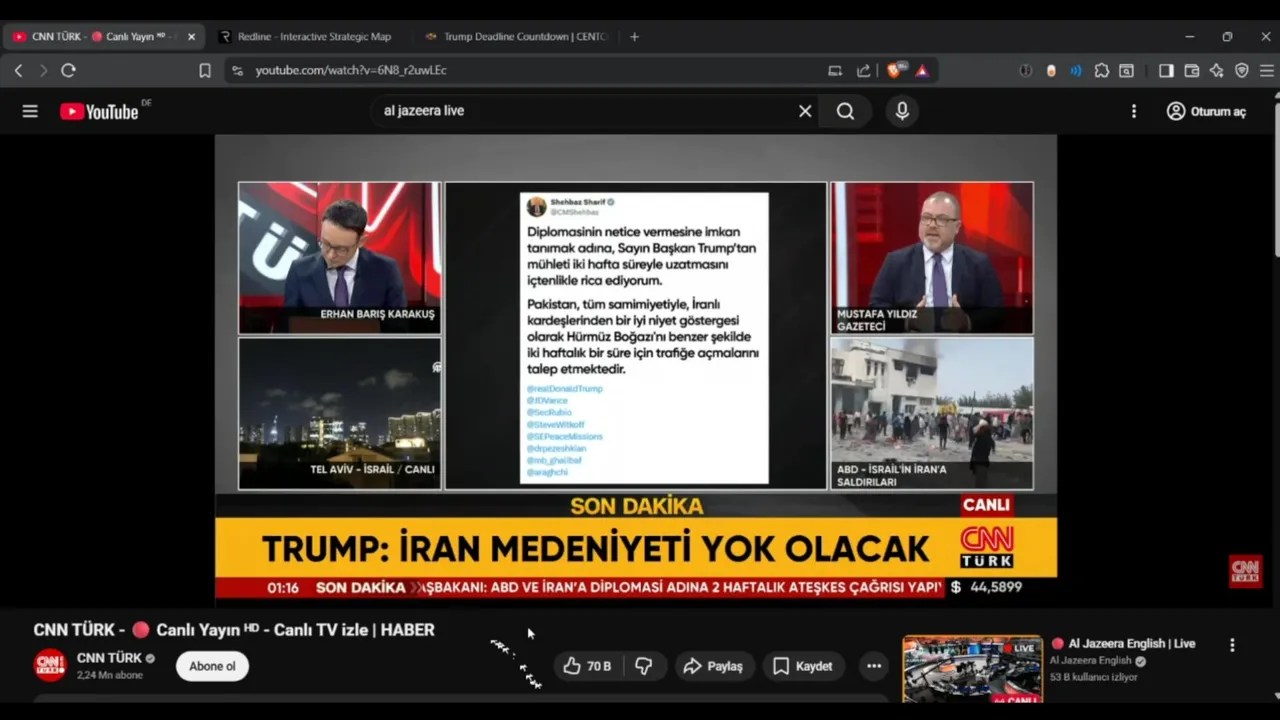1280x720 pixels.
Task: Open more actions ellipsis beside Kaydet
Action: coord(874,666)
